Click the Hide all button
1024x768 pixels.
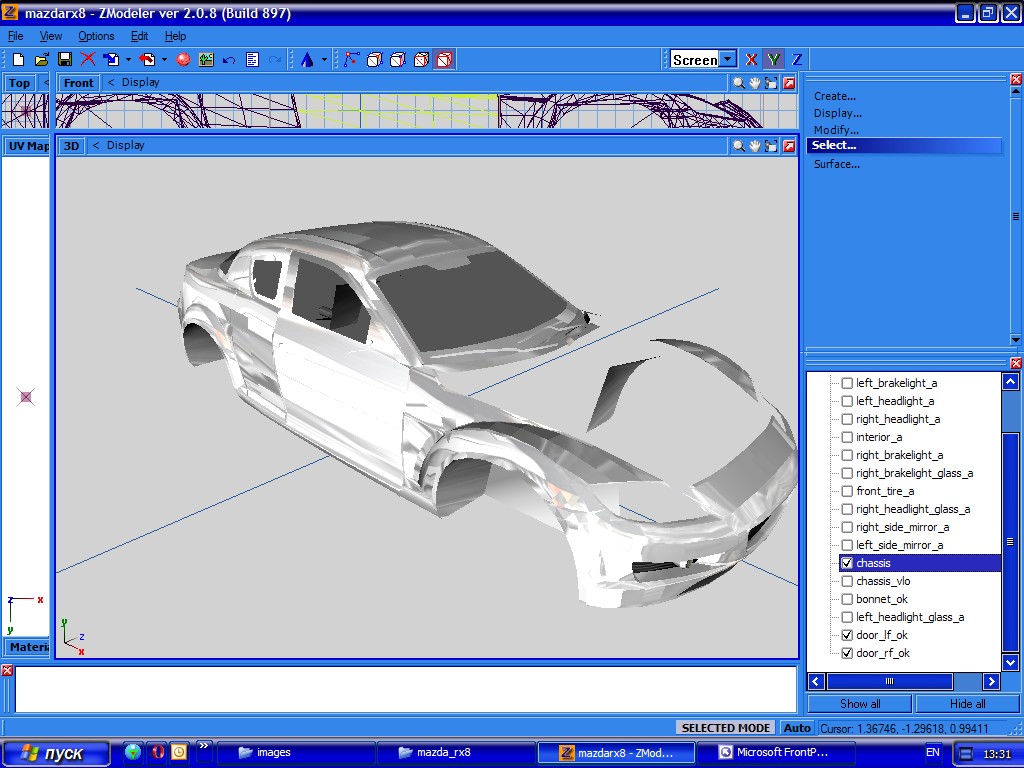pyautogui.click(x=967, y=703)
